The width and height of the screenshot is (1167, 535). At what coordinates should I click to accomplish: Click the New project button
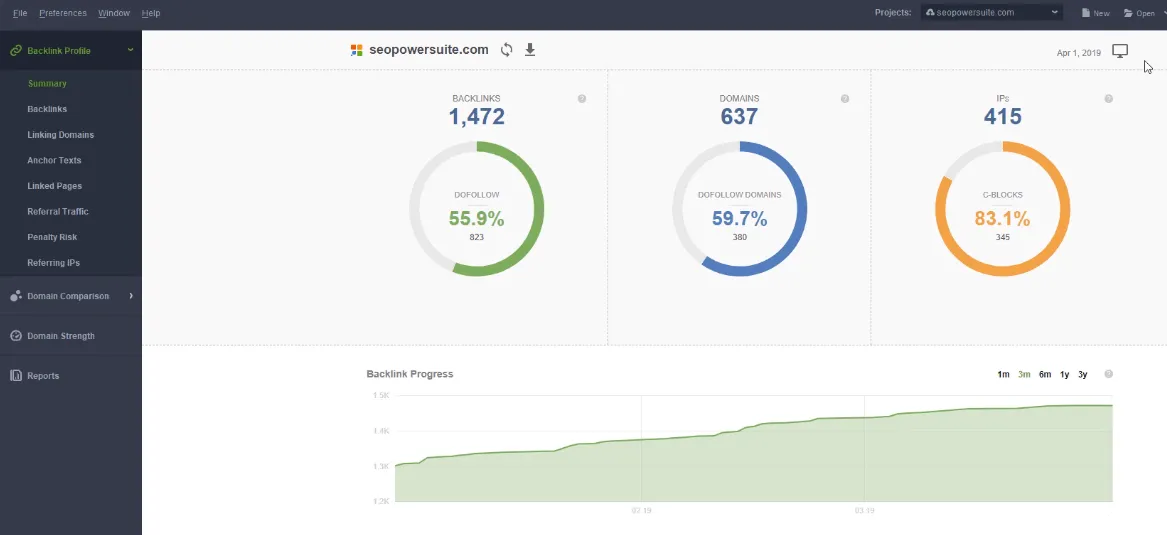pos(1095,13)
